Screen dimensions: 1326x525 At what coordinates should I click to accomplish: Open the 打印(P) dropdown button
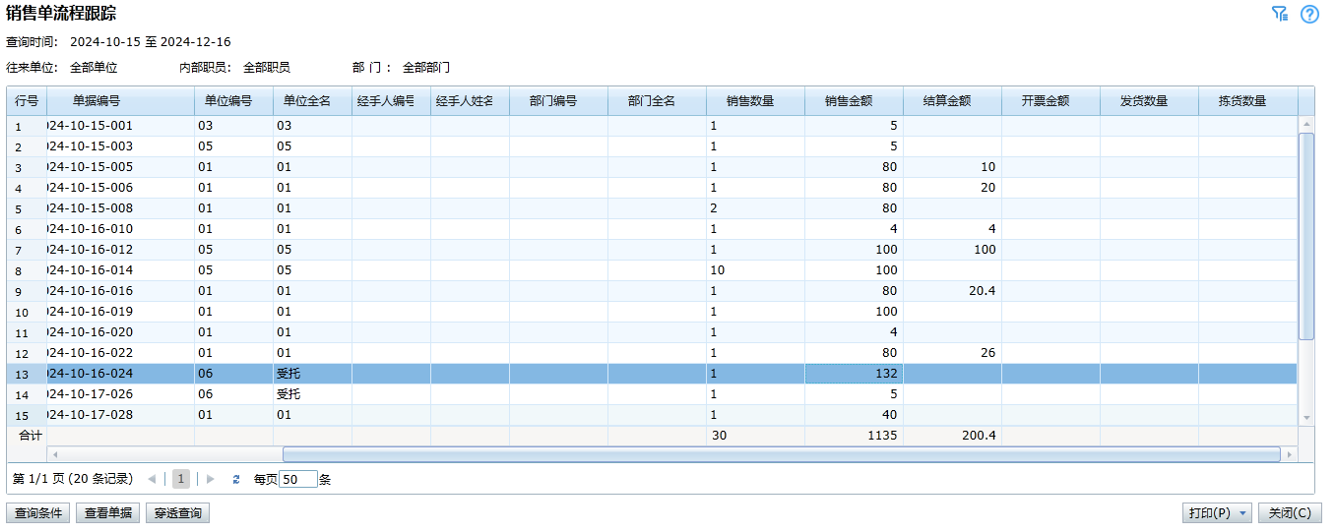1216,513
